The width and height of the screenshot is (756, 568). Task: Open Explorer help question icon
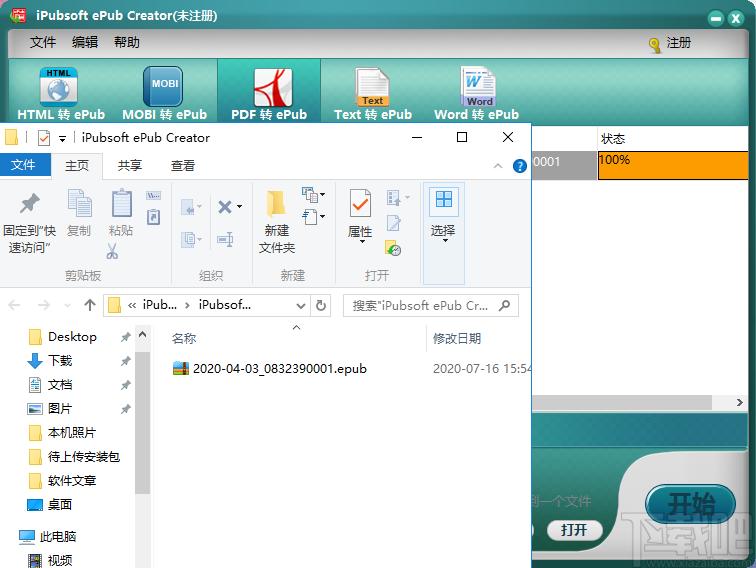pos(519,166)
